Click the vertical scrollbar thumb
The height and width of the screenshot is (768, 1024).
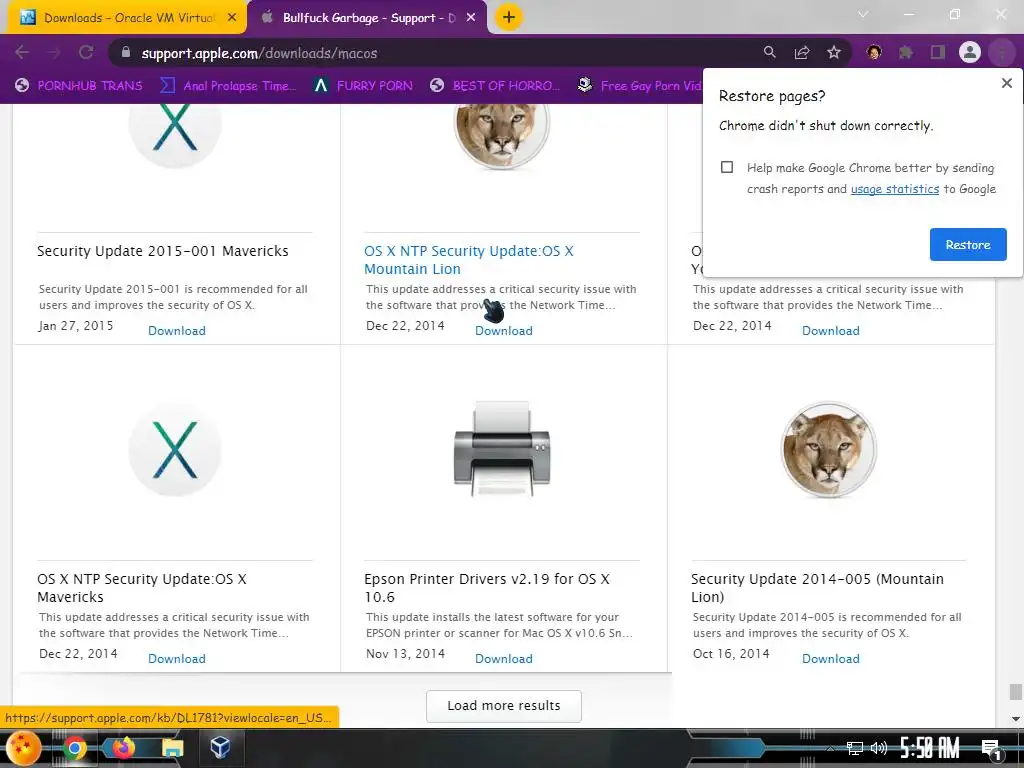click(x=1015, y=692)
